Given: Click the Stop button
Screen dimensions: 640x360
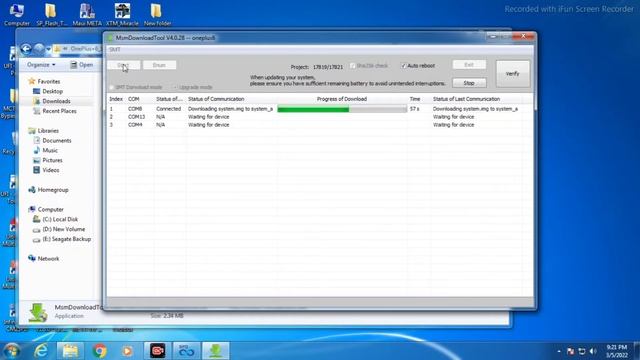Looking at the screenshot, I should coord(469,83).
